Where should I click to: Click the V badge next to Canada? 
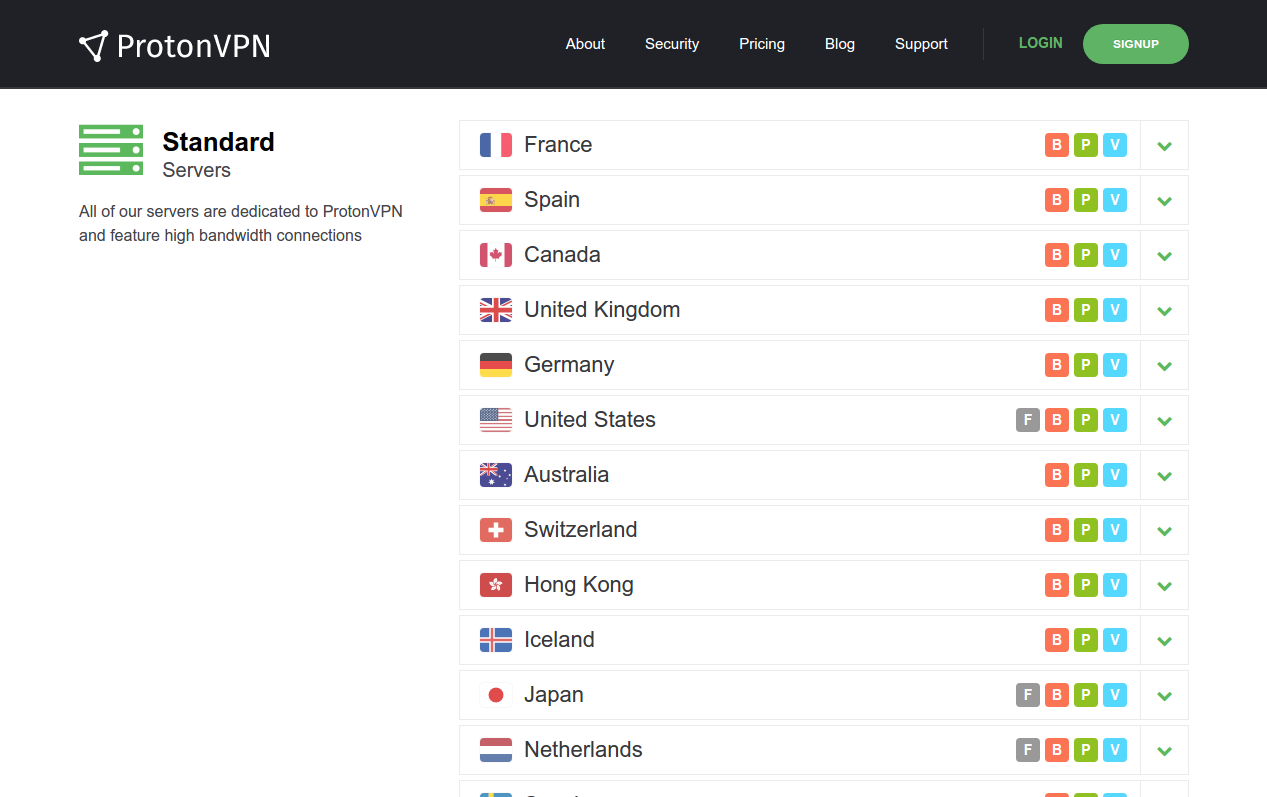[x=1115, y=255]
